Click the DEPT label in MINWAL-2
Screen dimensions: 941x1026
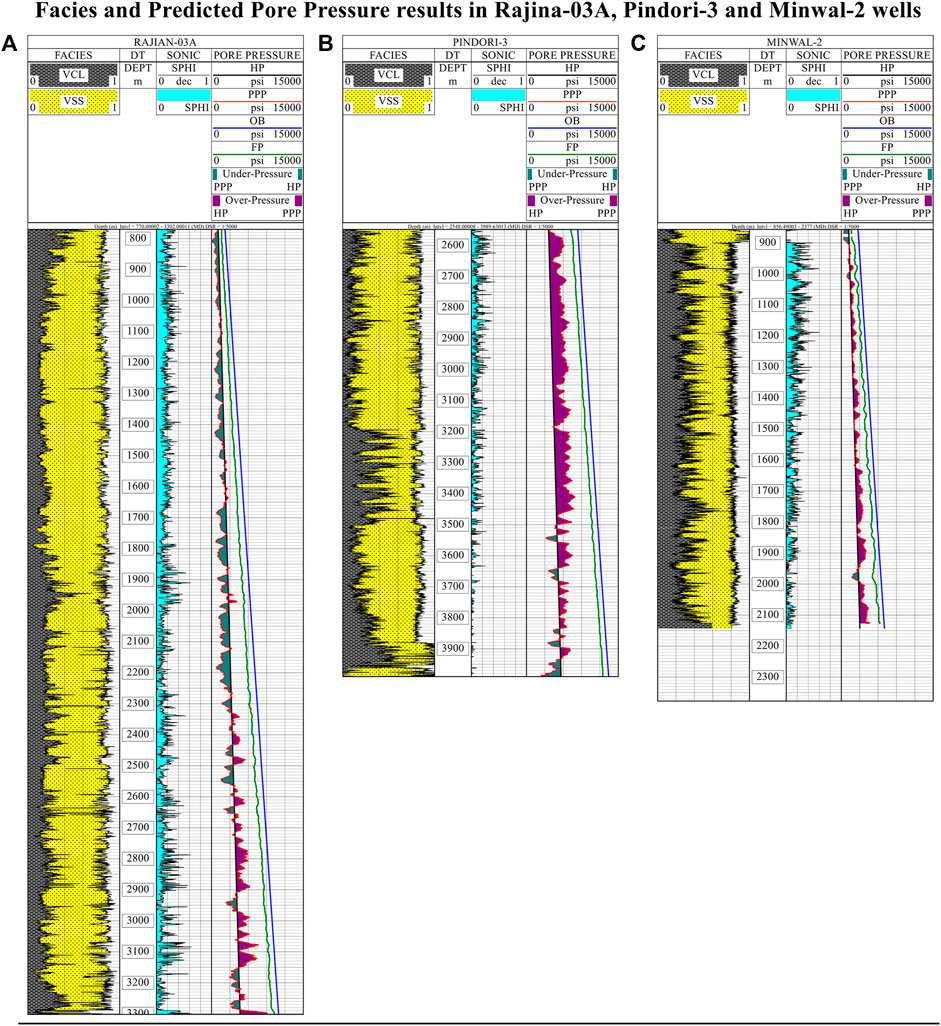coord(767,68)
